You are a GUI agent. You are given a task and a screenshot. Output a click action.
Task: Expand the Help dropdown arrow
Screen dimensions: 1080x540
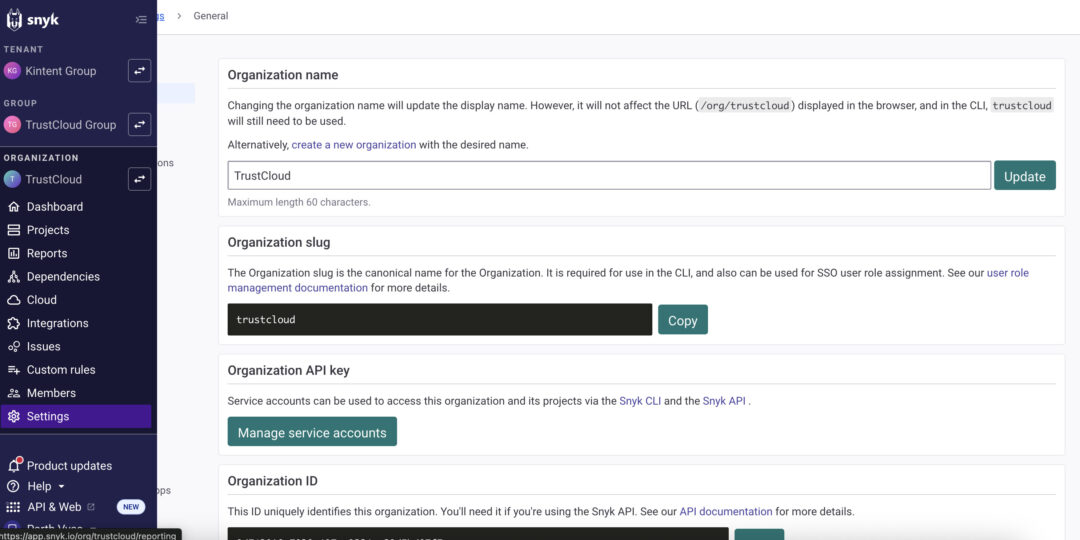tap(61, 487)
